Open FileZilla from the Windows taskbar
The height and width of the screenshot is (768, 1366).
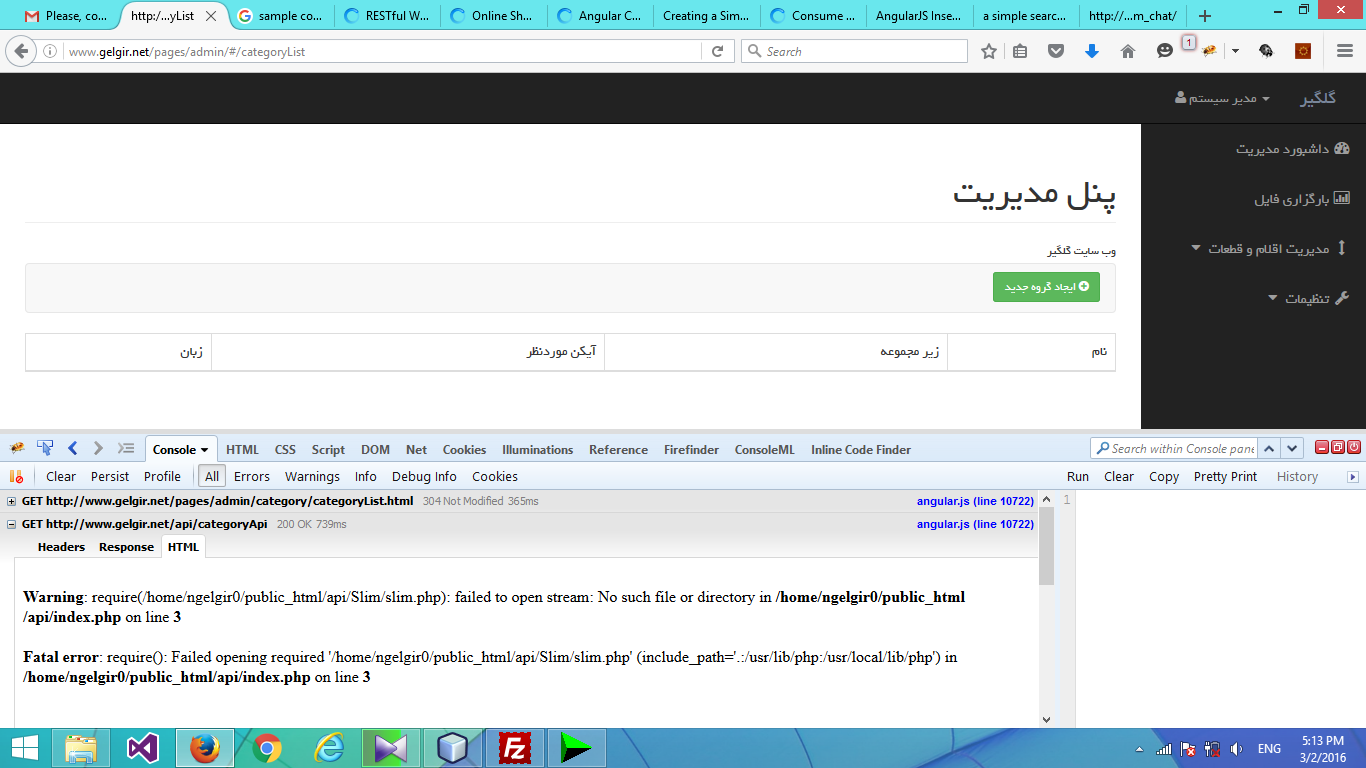pos(515,748)
